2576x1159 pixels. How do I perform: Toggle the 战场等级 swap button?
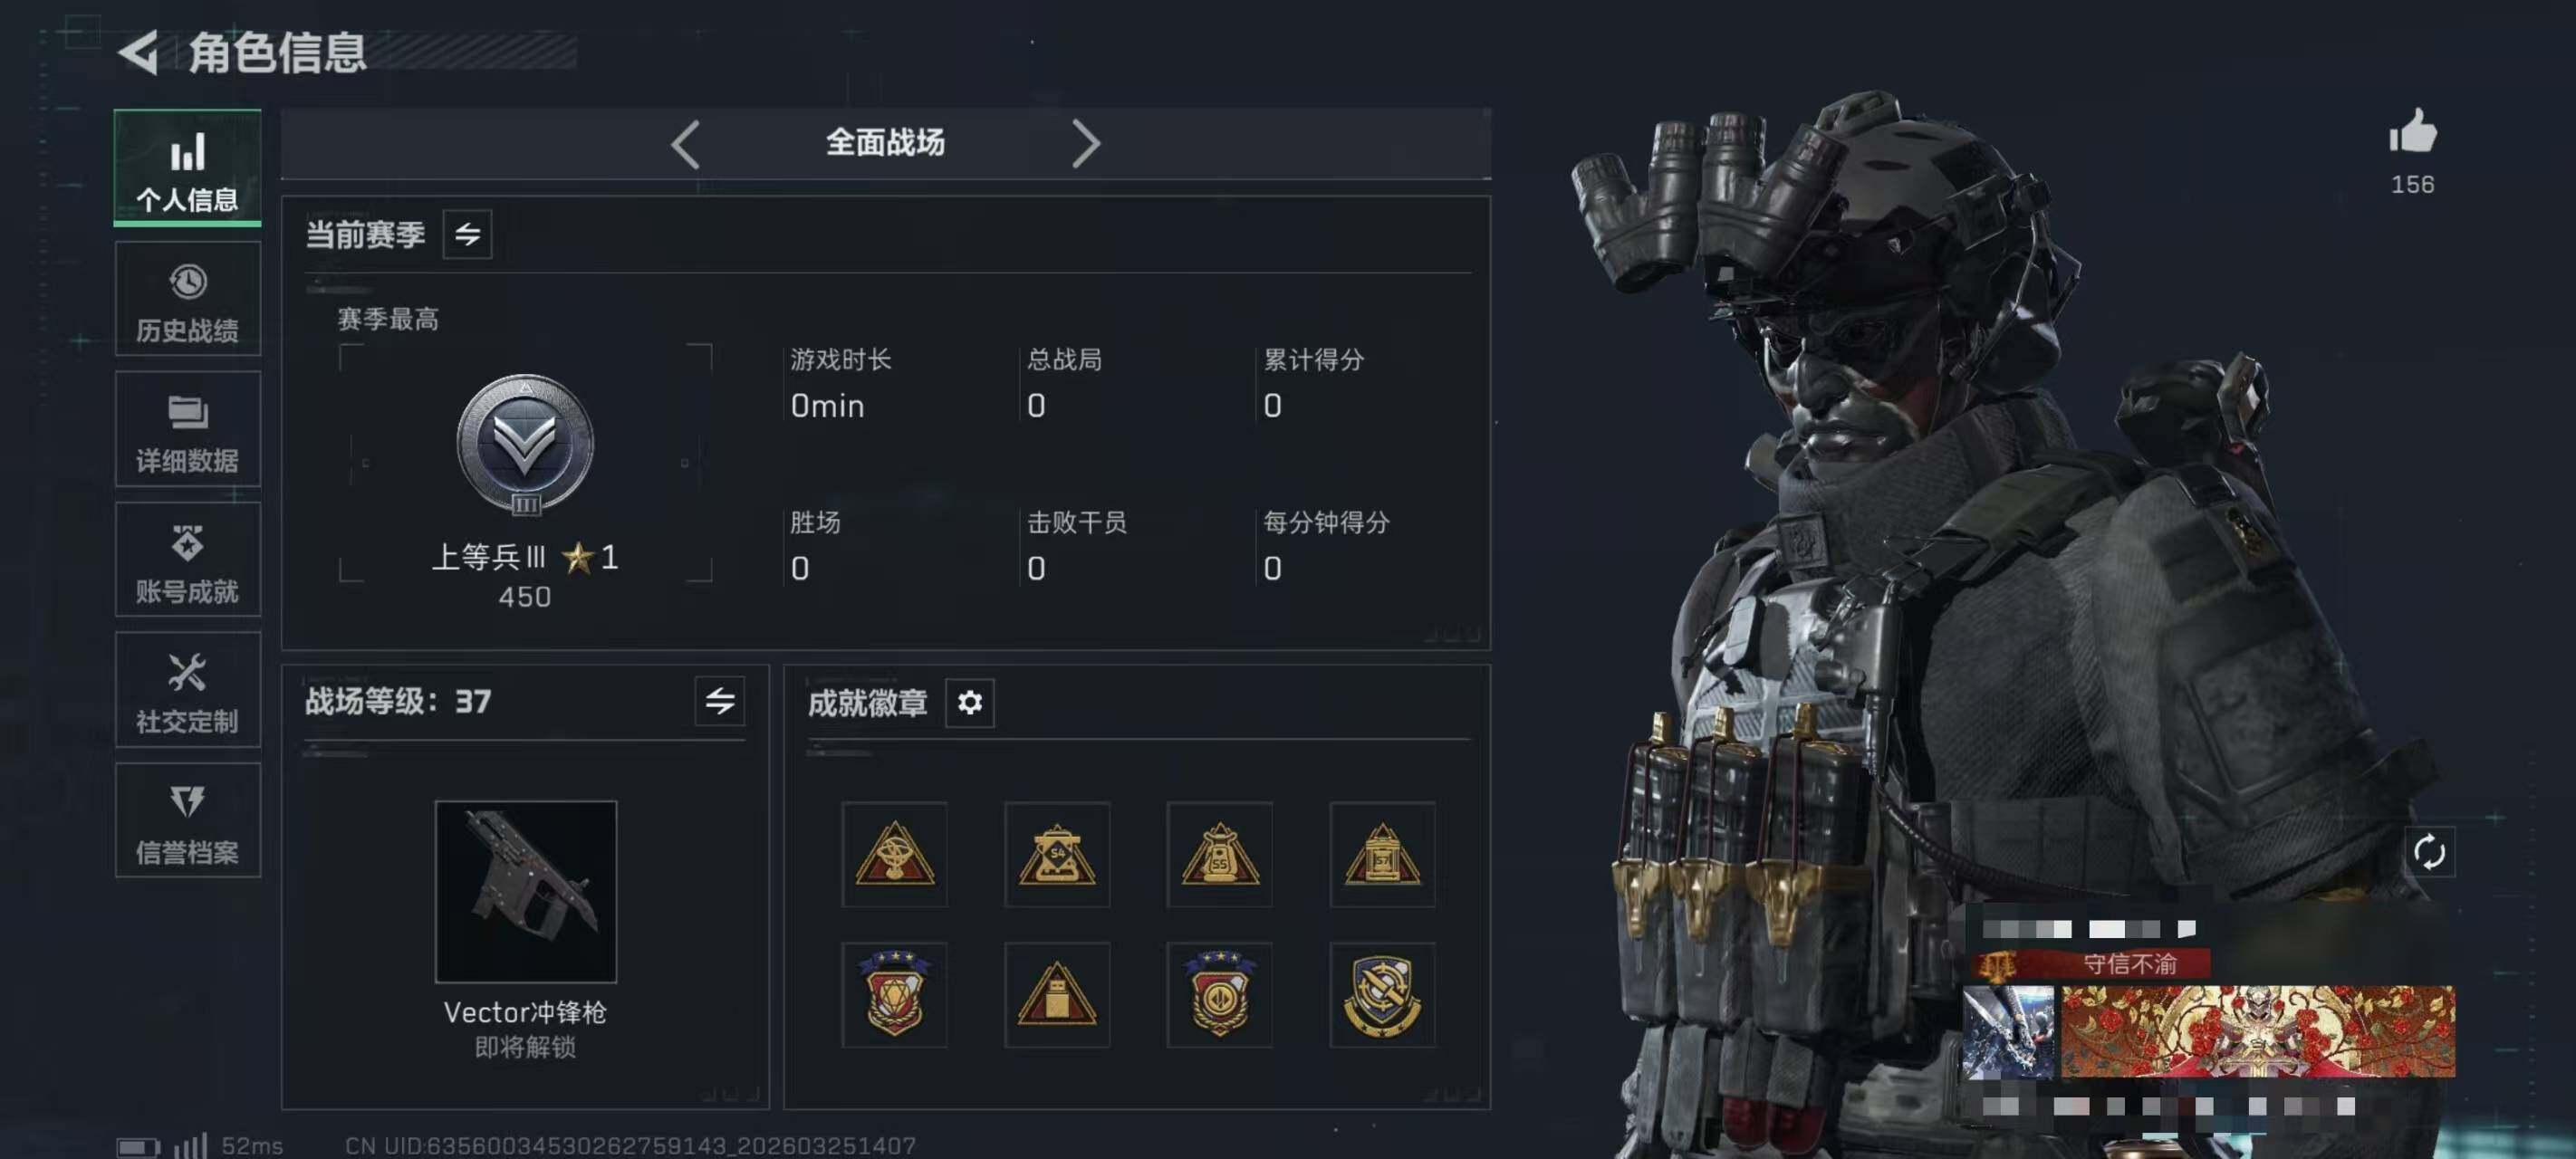(720, 701)
